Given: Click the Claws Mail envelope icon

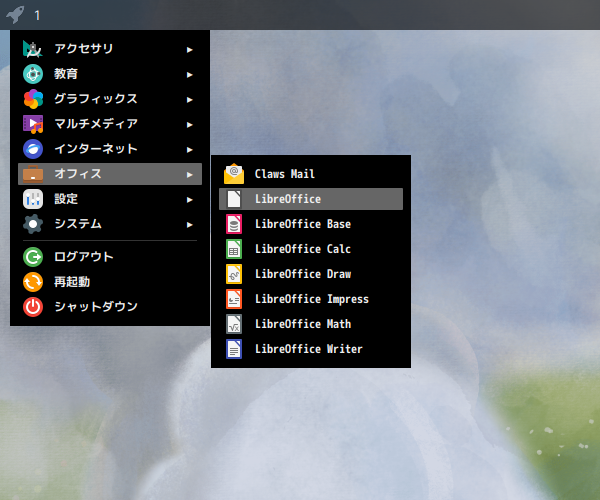Looking at the screenshot, I should [234, 174].
